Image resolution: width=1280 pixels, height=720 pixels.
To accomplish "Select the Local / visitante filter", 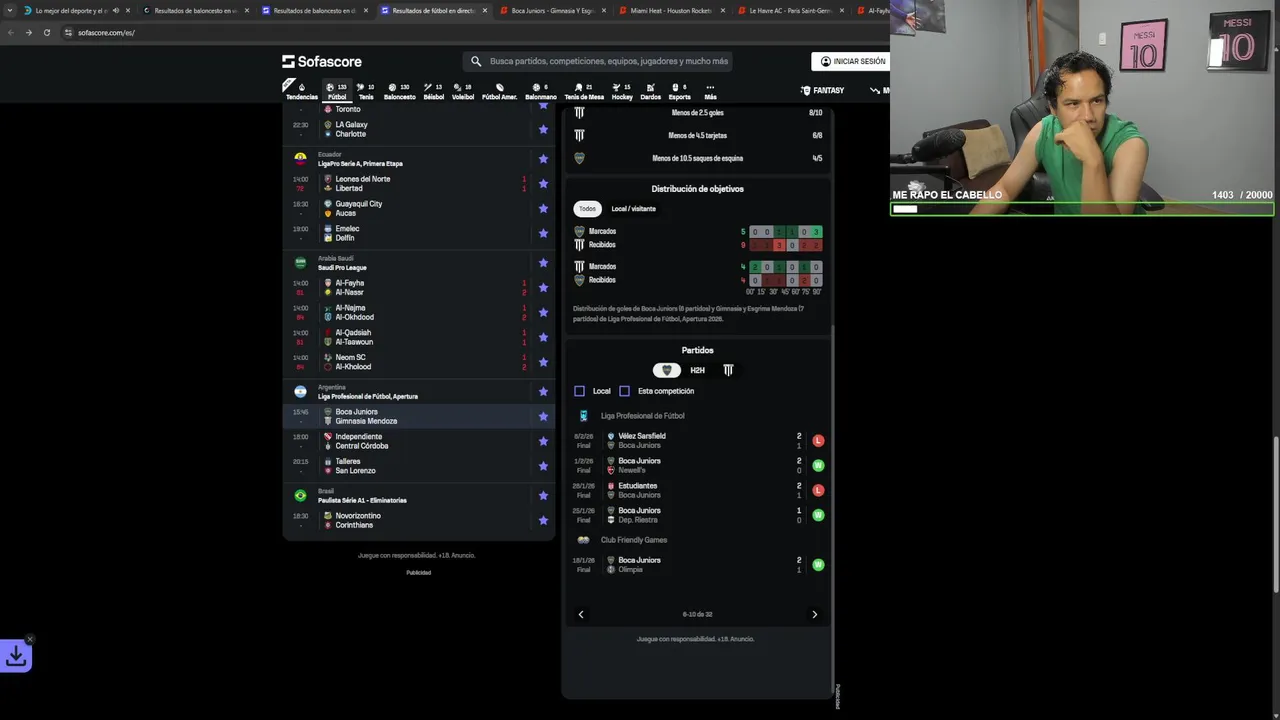I will click(634, 209).
